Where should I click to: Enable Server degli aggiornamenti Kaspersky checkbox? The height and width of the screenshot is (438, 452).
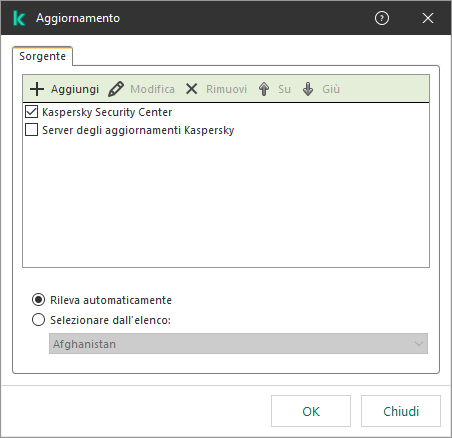[x=31, y=130]
